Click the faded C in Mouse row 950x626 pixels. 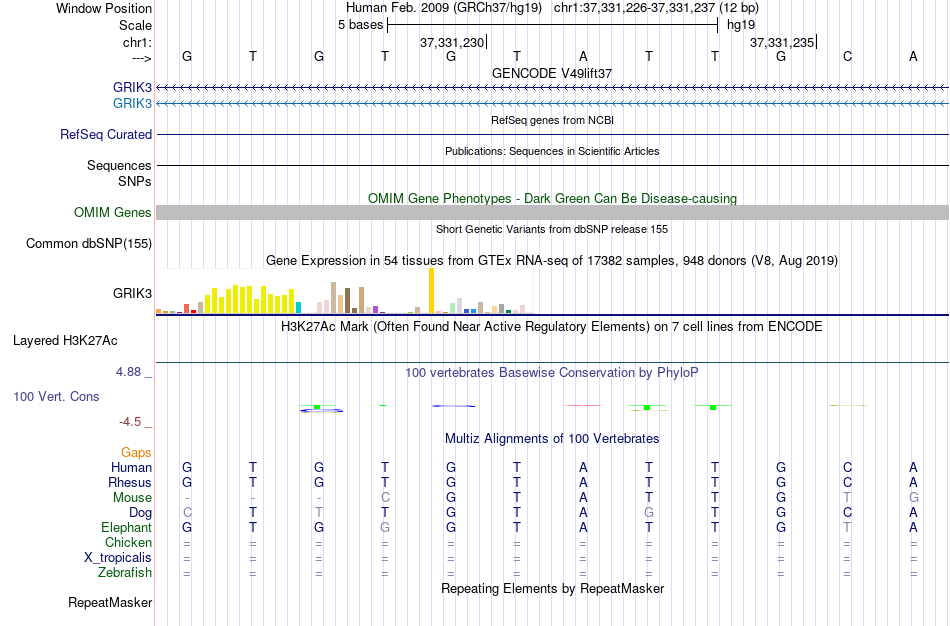click(x=385, y=498)
